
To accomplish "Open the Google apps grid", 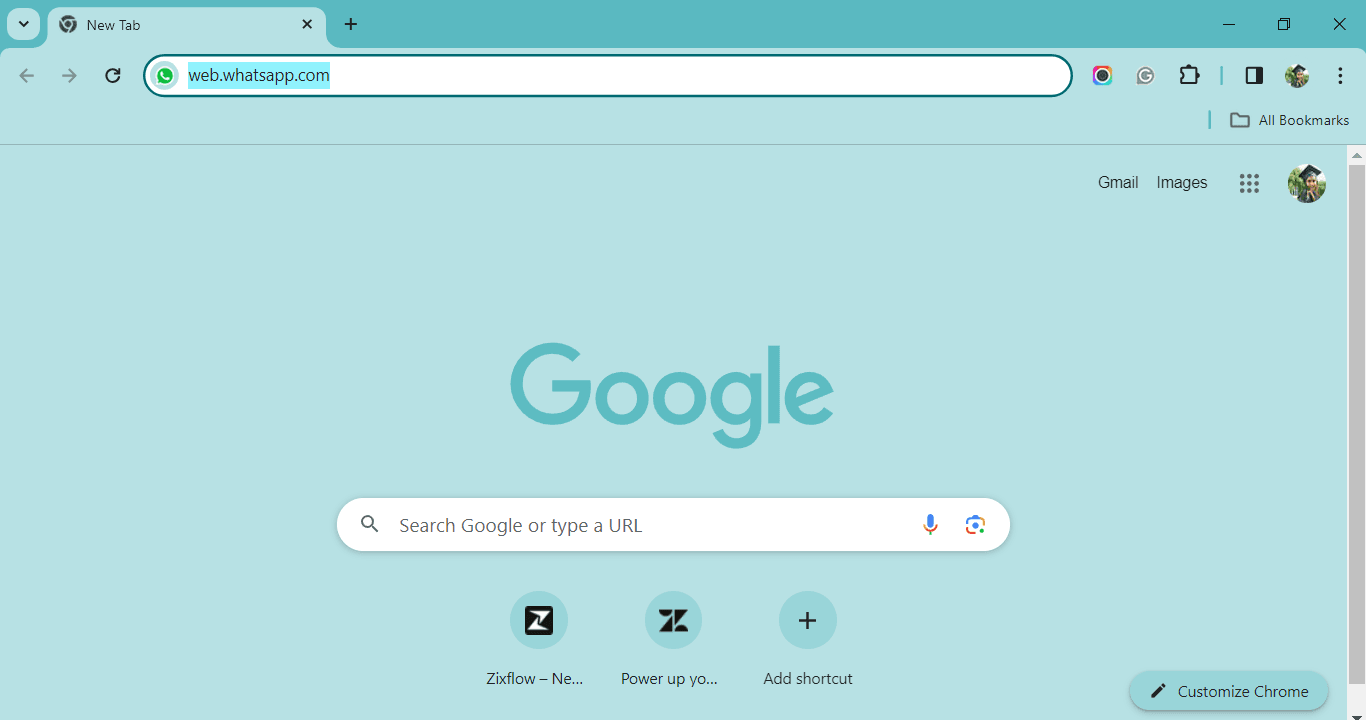I will (1249, 183).
